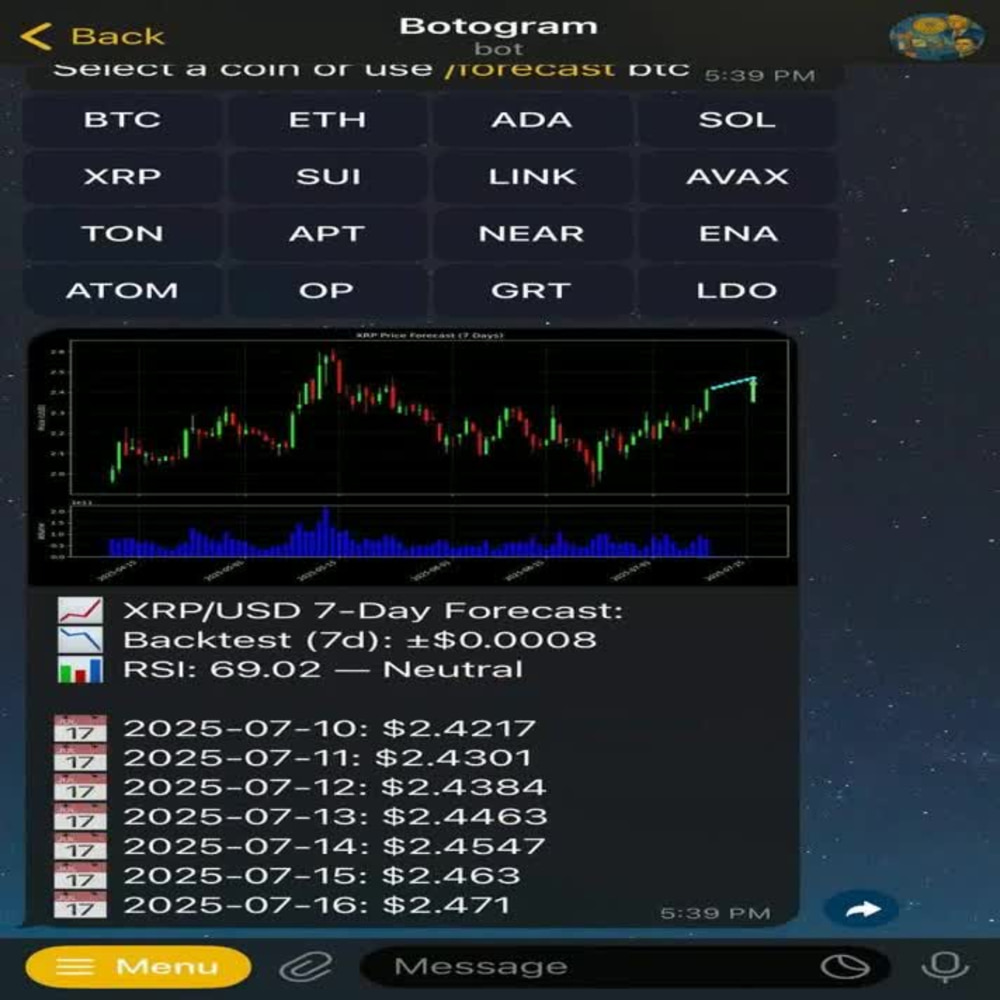Viewport: 1000px width, 1000px height.
Task: Tap the 2025-07-16: $2.471 forecast line
Action: pyautogui.click(x=316, y=905)
